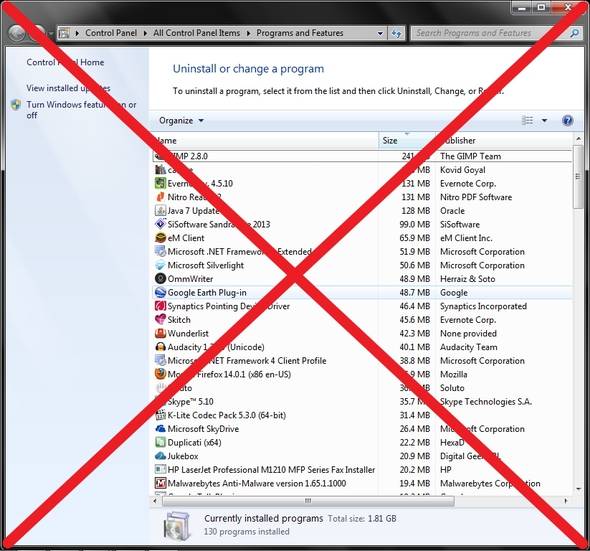Click the Synaptics Incorporated publisher cell
The width and height of the screenshot is (590, 551).
tap(483, 306)
